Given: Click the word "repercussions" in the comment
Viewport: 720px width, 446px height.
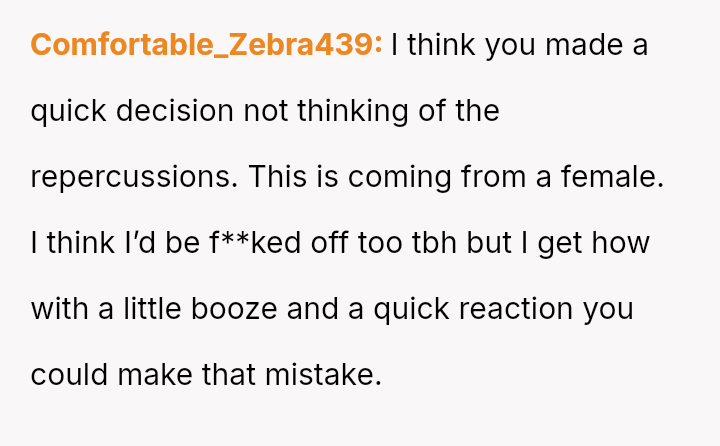Looking at the screenshot, I should (x=134, y=177).
